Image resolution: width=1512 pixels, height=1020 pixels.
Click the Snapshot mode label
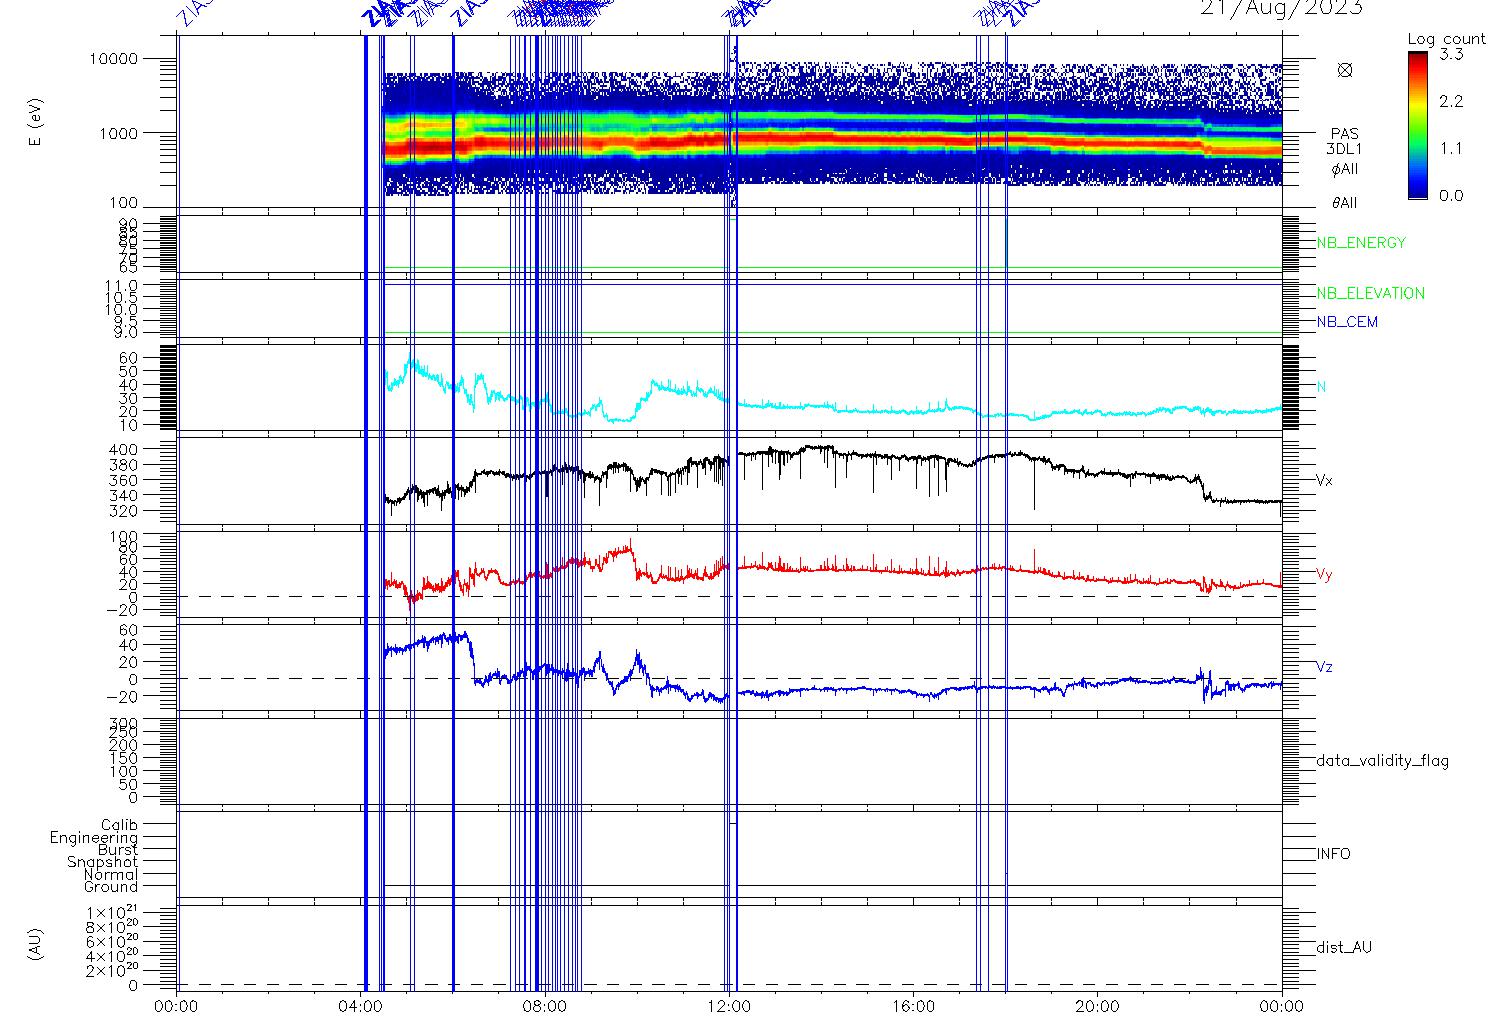point(102,862)
